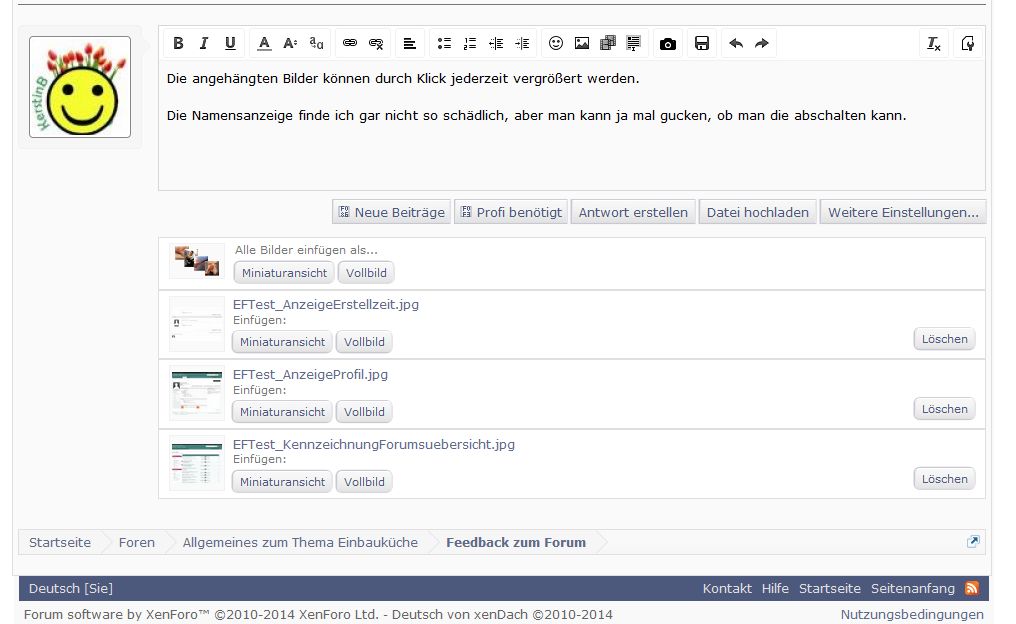Lösche den Anhang EFTest_AnzeigeProfil.jpg
Viewport: 1016px width, 624px height.
[942, 408]
